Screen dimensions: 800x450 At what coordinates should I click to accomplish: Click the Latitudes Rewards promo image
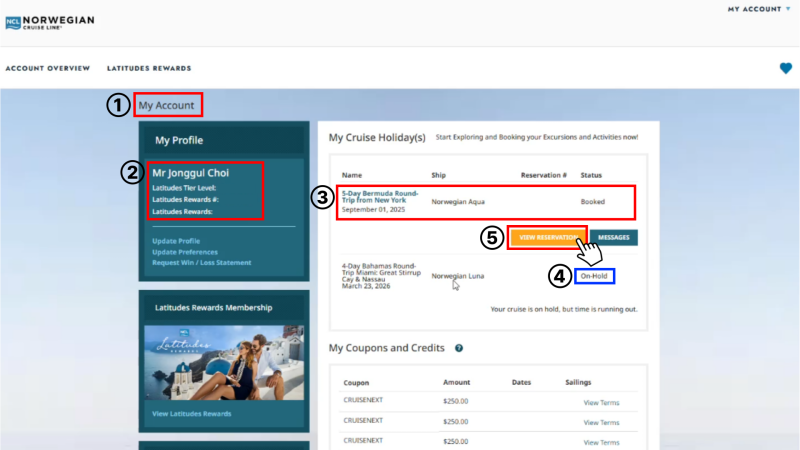pyautogui.click(x=224, y=363)
